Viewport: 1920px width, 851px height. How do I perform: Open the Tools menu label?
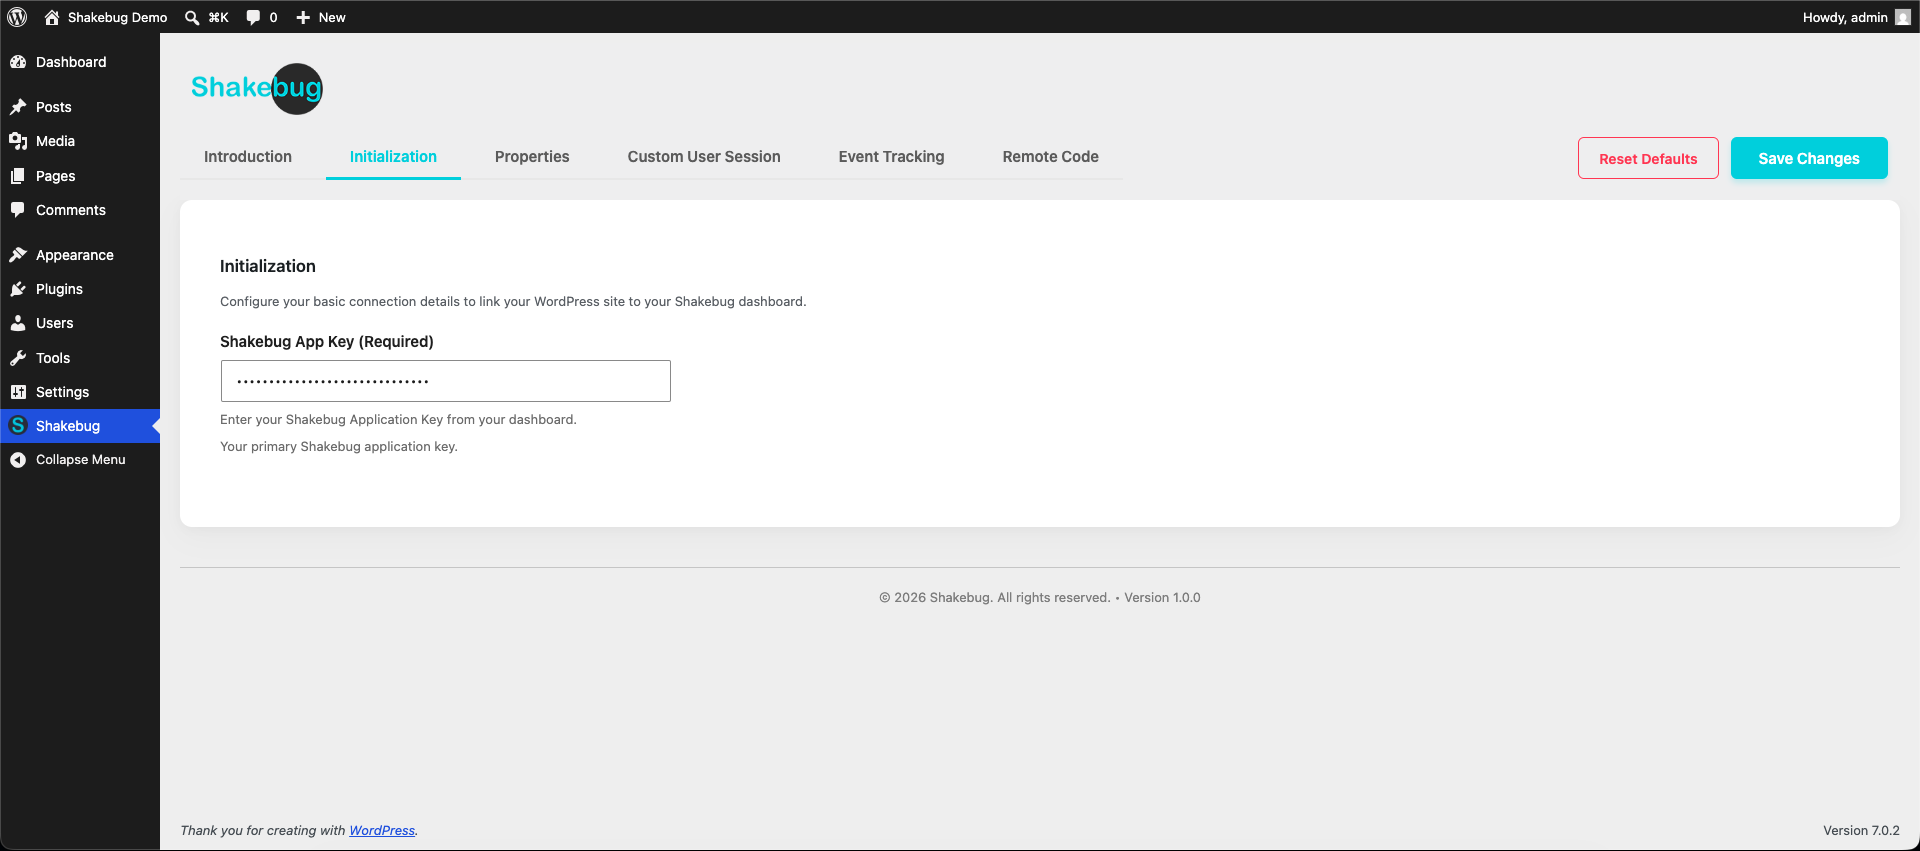click(53, 358)
